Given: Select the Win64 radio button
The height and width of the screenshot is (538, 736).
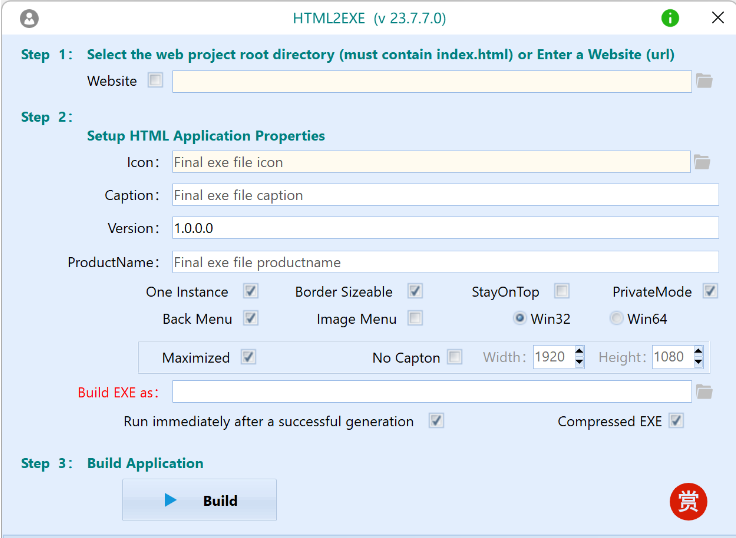Looking at the screenshot, I should pos(616,318).
